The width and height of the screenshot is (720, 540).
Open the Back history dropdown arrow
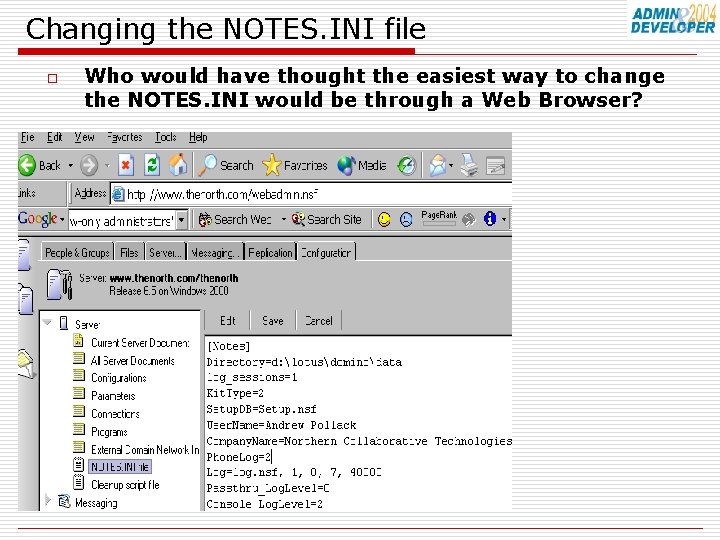[71, 165]
